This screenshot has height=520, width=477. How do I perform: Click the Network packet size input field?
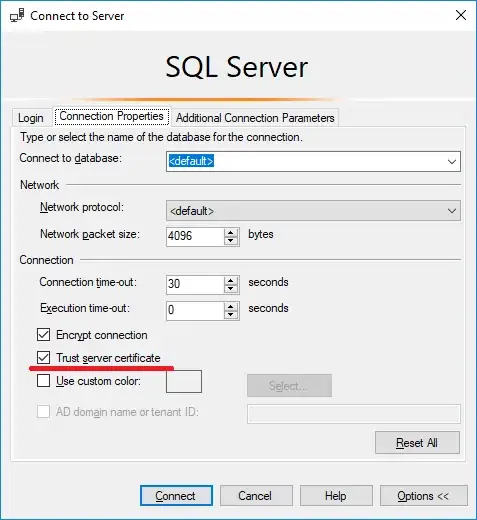[x=195, y=237]
